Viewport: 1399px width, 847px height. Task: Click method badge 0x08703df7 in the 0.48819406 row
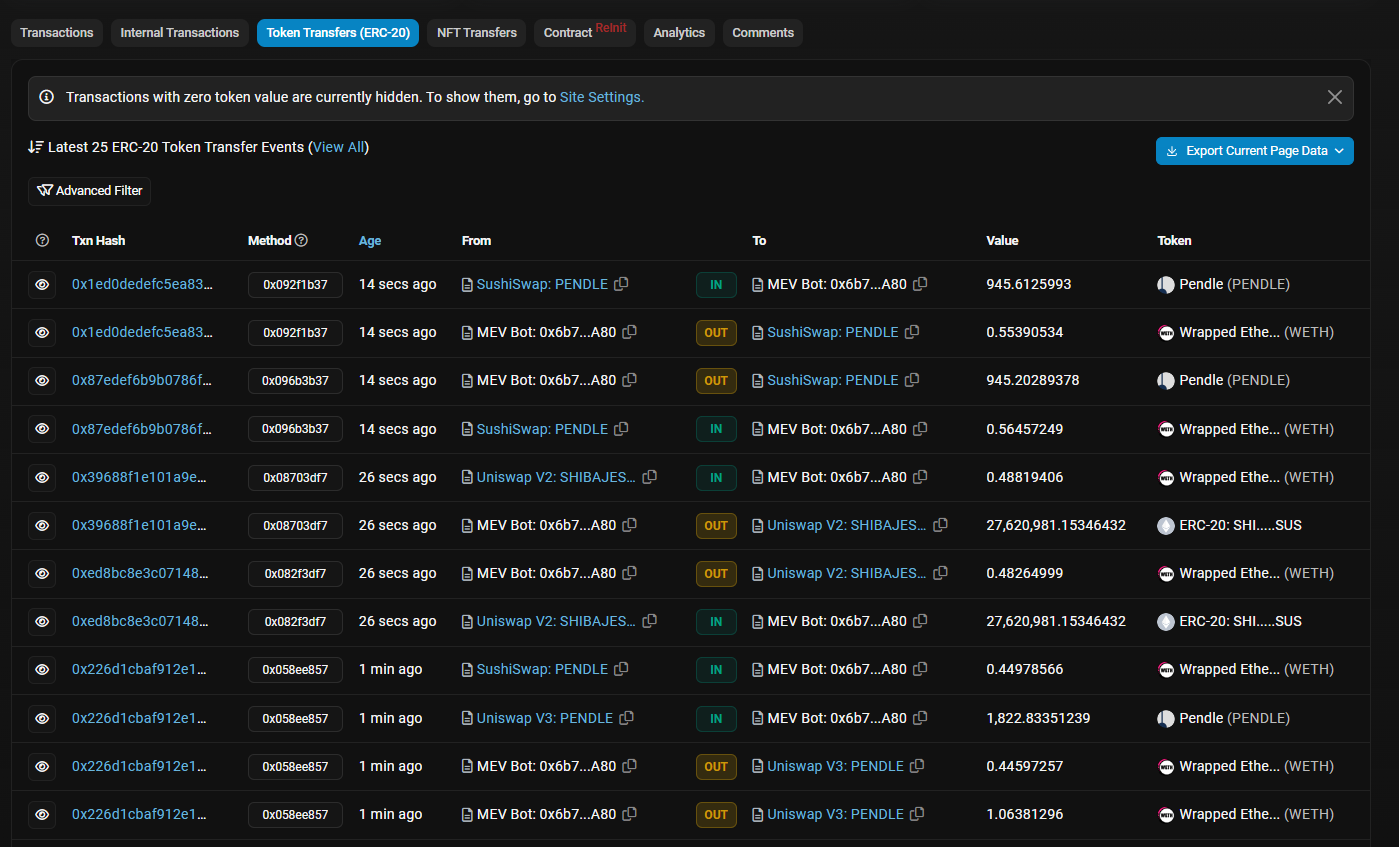point(295,477)
